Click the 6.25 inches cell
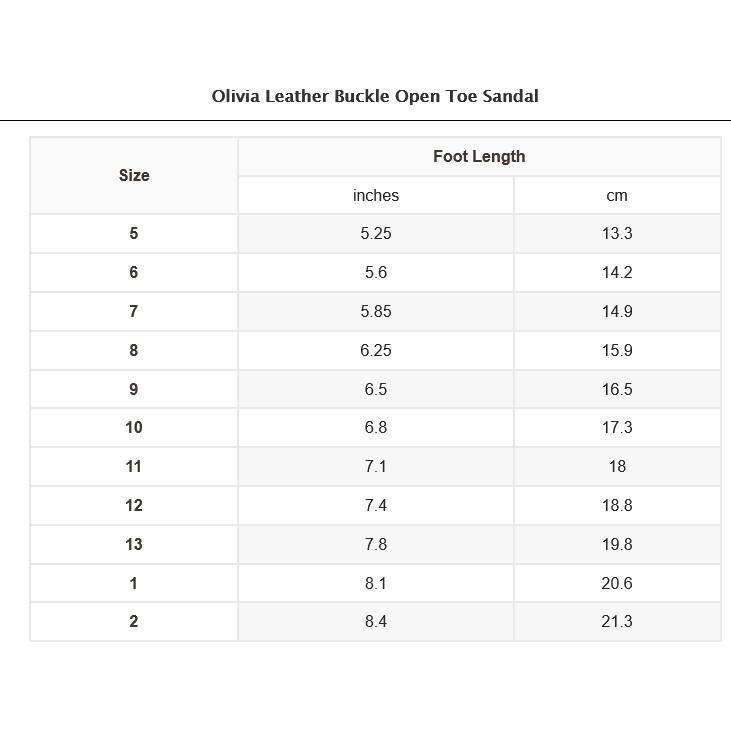 tap(376, 351)
